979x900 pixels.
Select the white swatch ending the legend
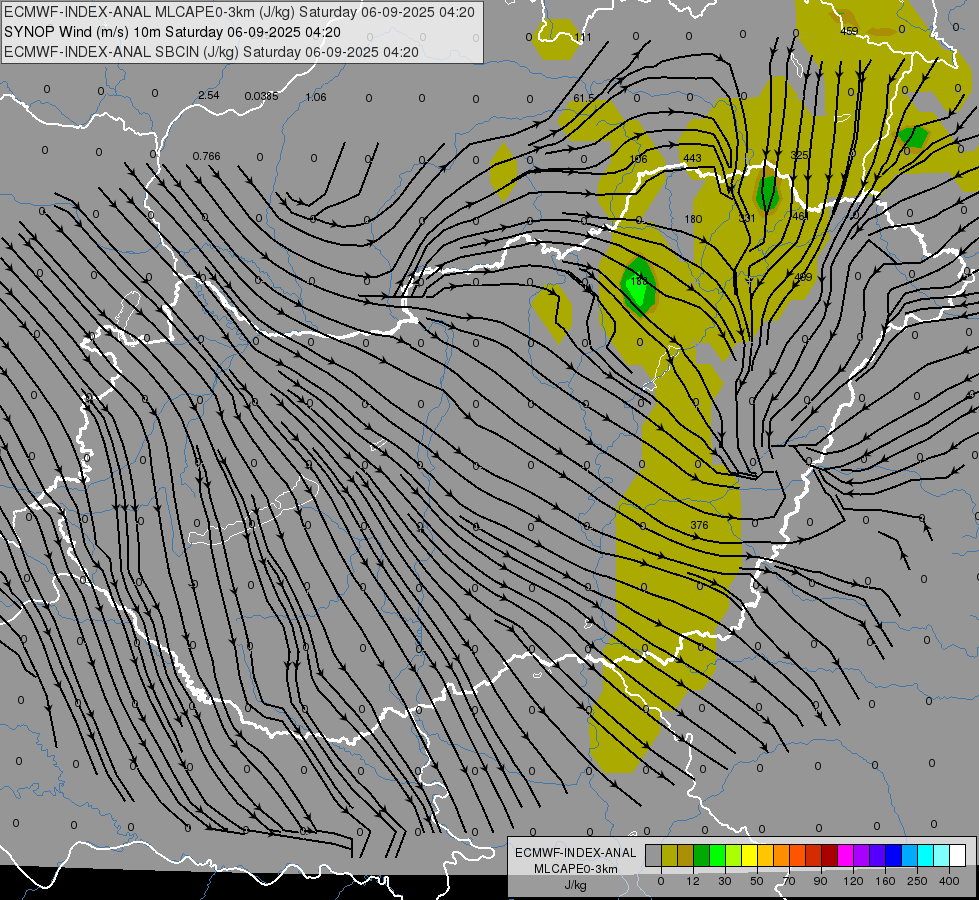point(958,855)
